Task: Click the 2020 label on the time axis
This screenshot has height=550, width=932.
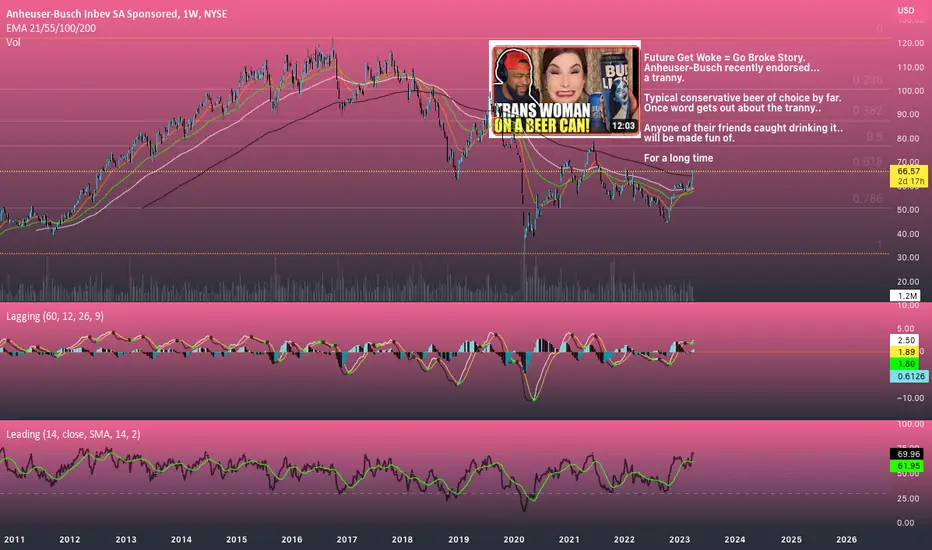Action: pyautogui.click(x=514, y=539)
